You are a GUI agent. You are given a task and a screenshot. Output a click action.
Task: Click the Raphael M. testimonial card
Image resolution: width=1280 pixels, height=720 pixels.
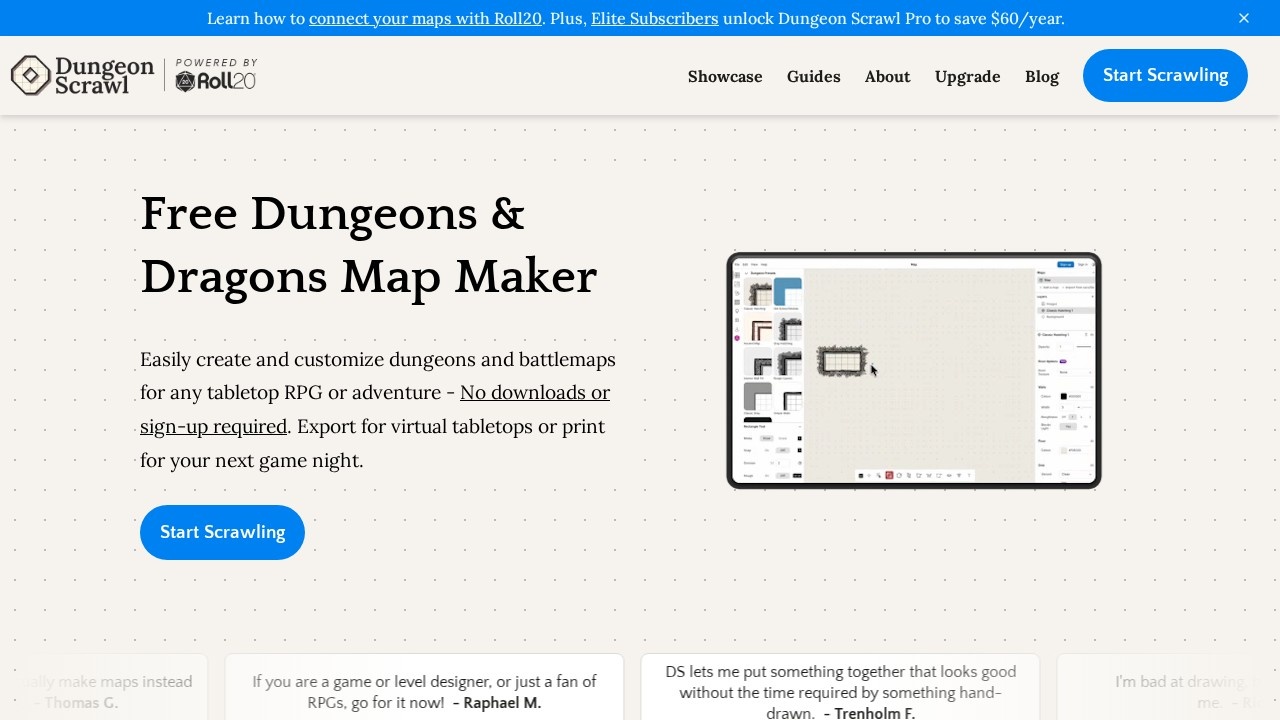tap(424, 687)
